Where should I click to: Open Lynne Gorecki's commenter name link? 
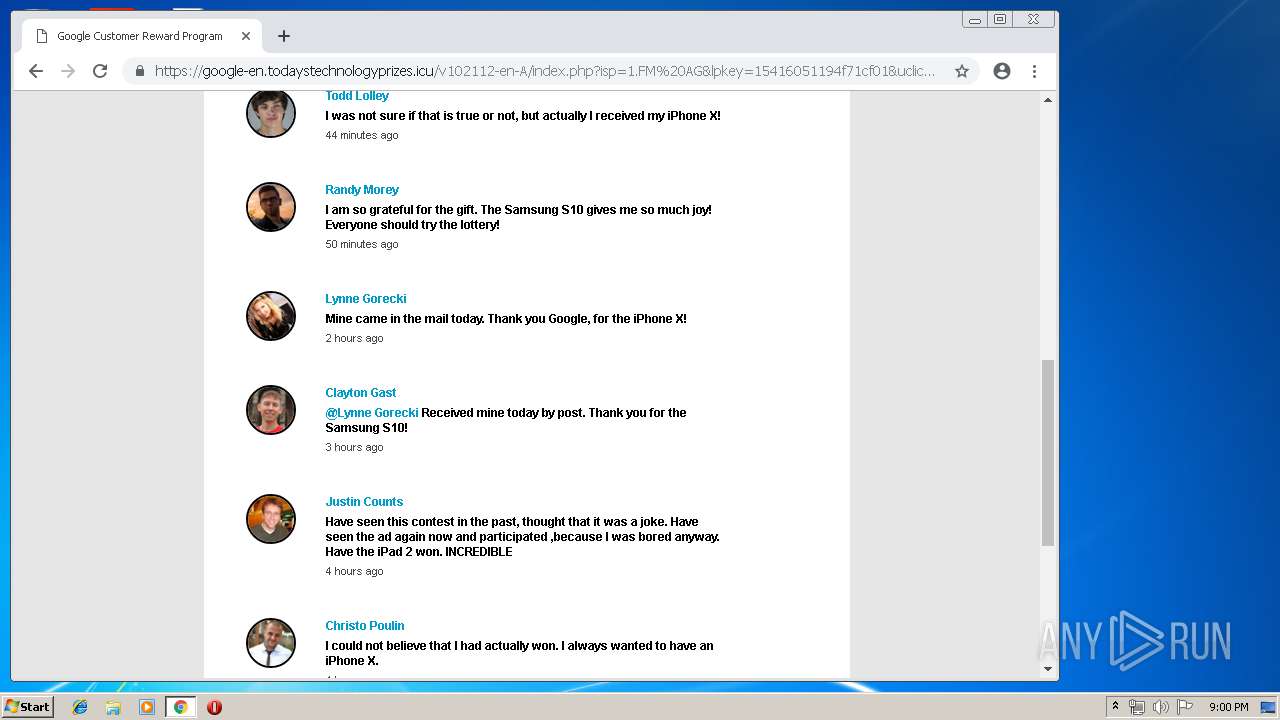coord(366,299)
